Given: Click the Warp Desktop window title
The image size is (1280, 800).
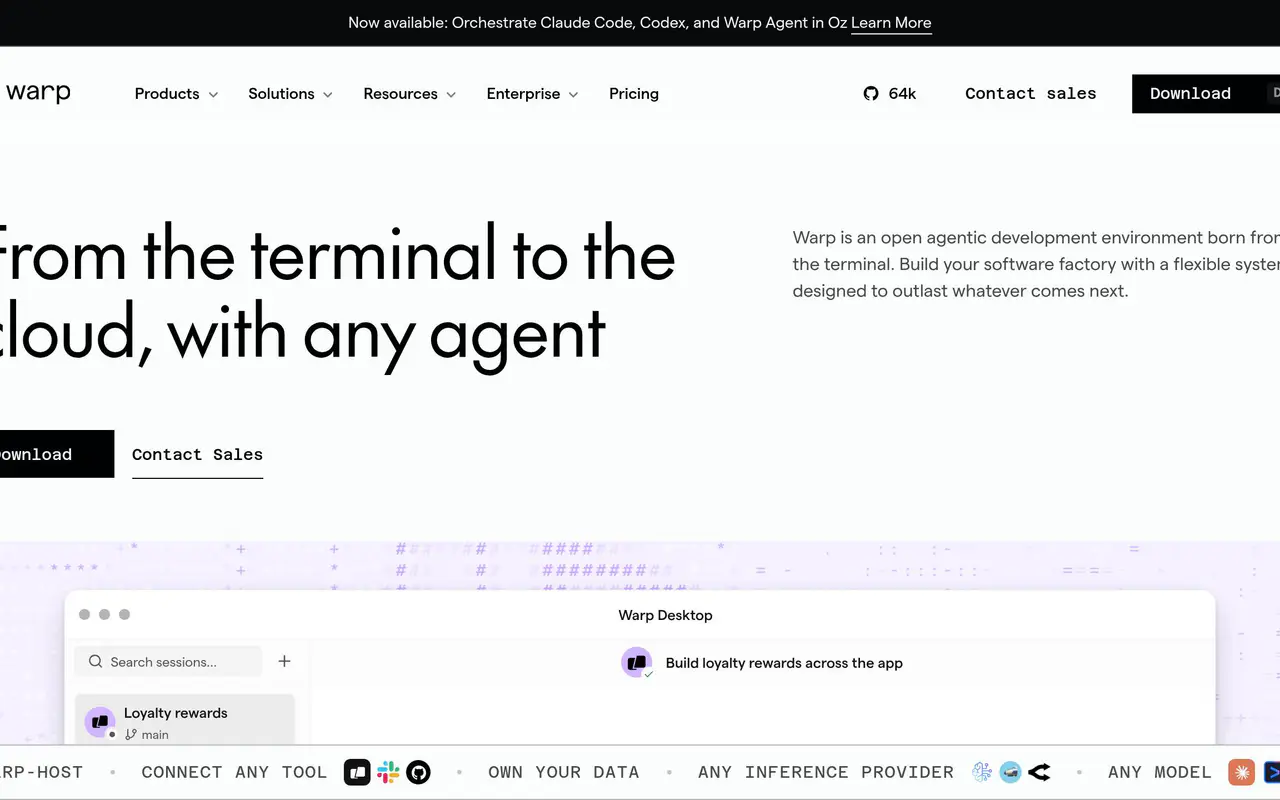Looking at the screenshot, I should click(666, 615).
